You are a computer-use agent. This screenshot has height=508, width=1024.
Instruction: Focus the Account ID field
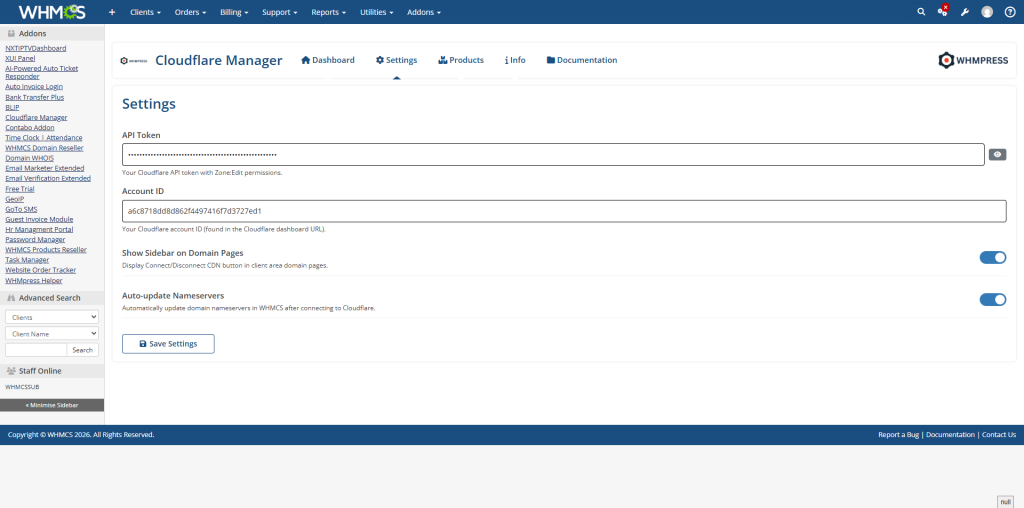pyautogui.click(x=564, y=211)
